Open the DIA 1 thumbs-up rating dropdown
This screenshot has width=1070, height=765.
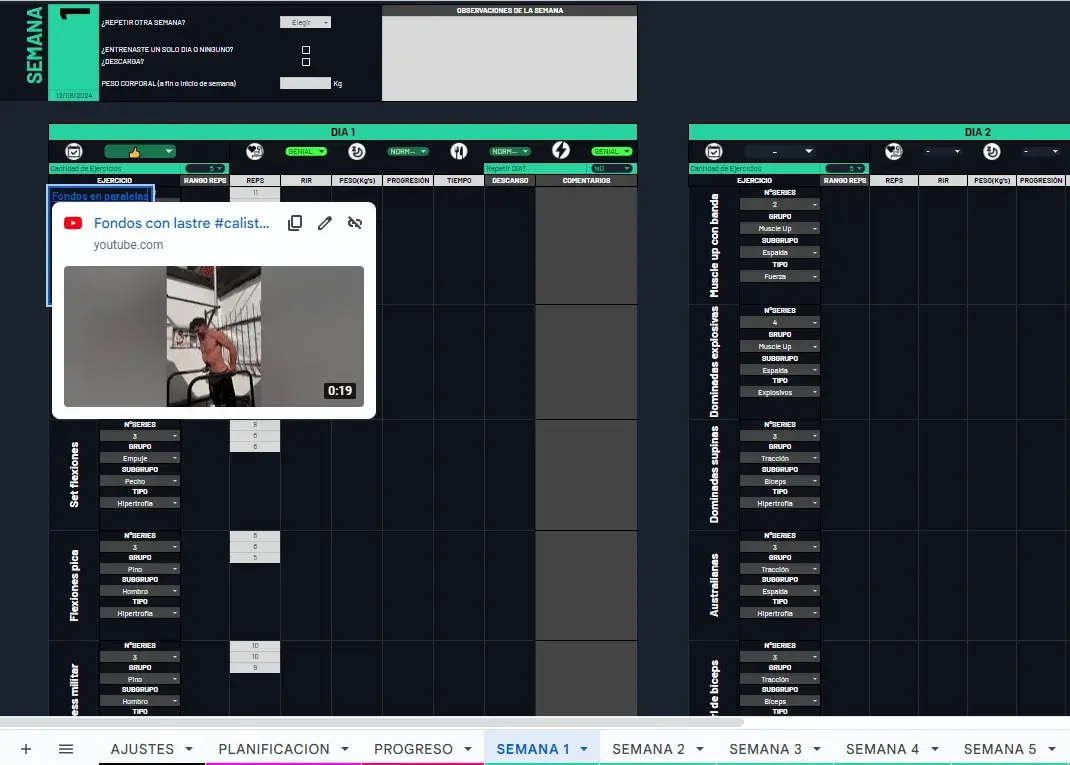pyautogui.click(x=140, y=151)
